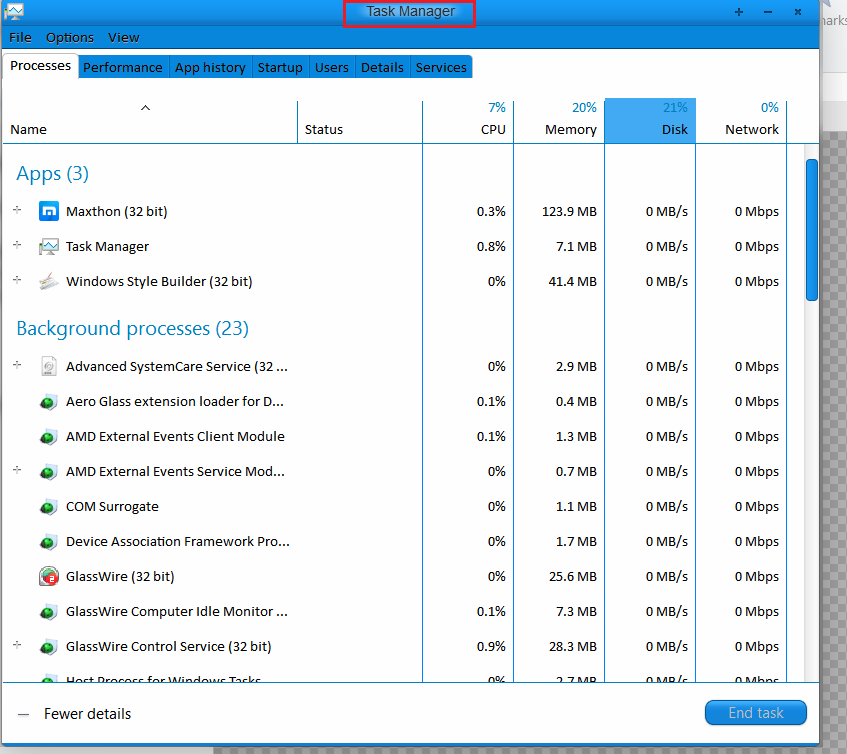Click the COM Surrogate process icon
This screenshot has height=754, width=847.
[x=49, y=507]
